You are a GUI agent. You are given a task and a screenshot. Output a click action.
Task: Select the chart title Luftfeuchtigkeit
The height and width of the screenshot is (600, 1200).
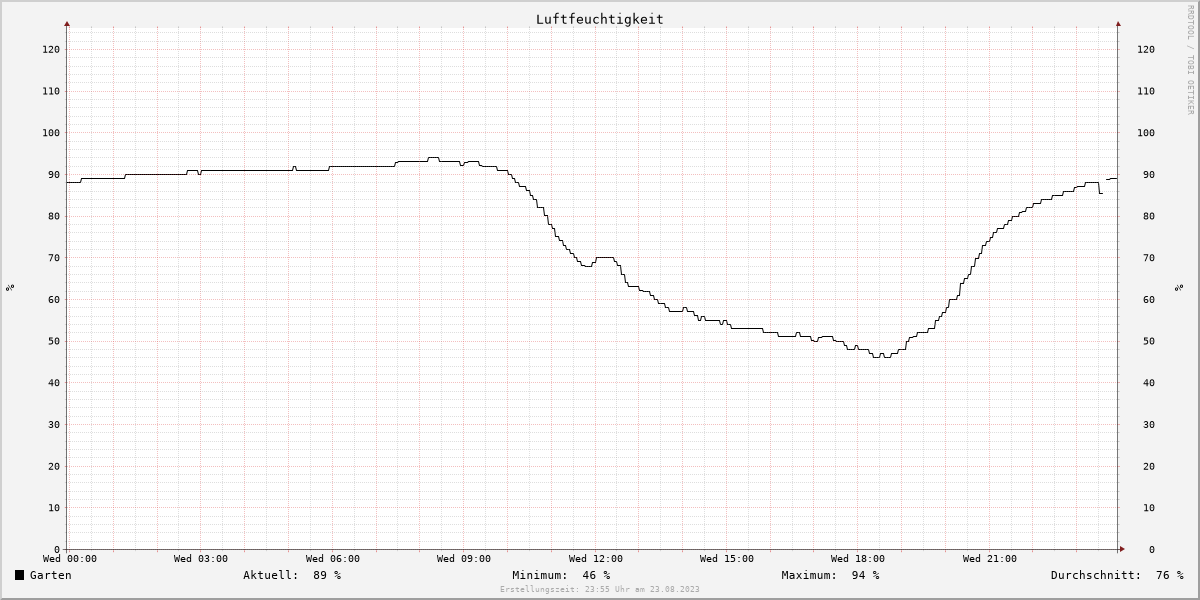(599, 19)
